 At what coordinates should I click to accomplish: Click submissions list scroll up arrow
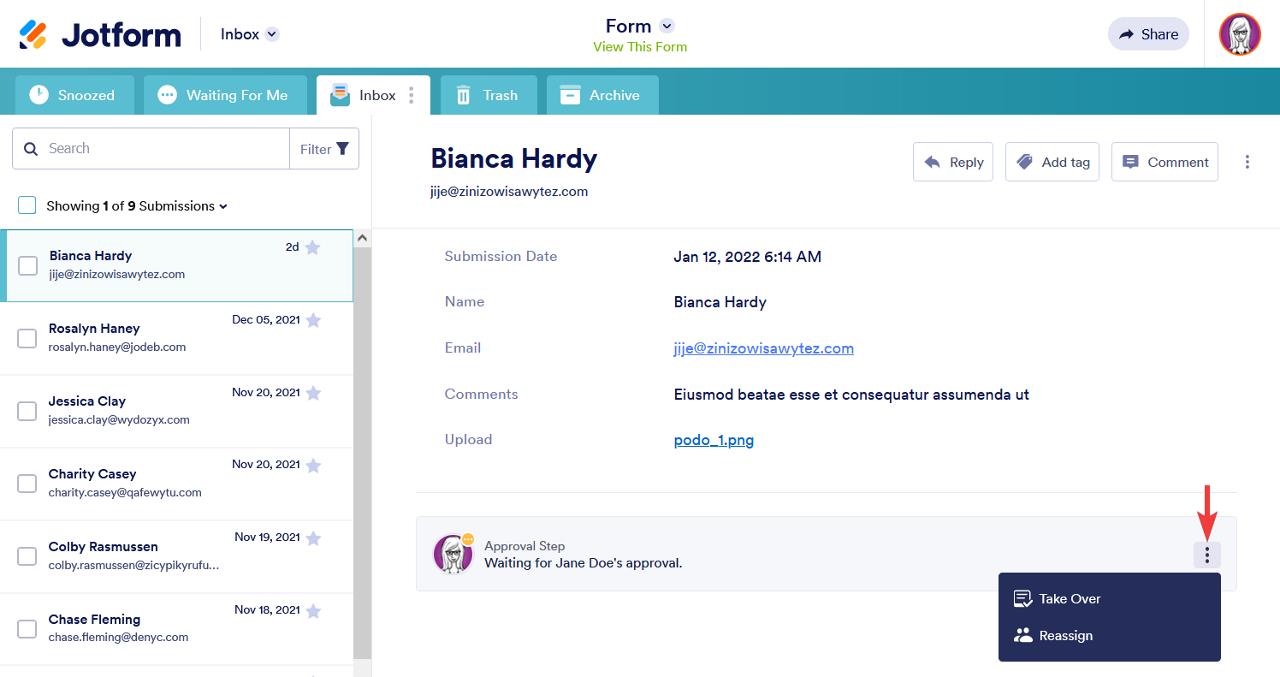(x=362, y=238)
